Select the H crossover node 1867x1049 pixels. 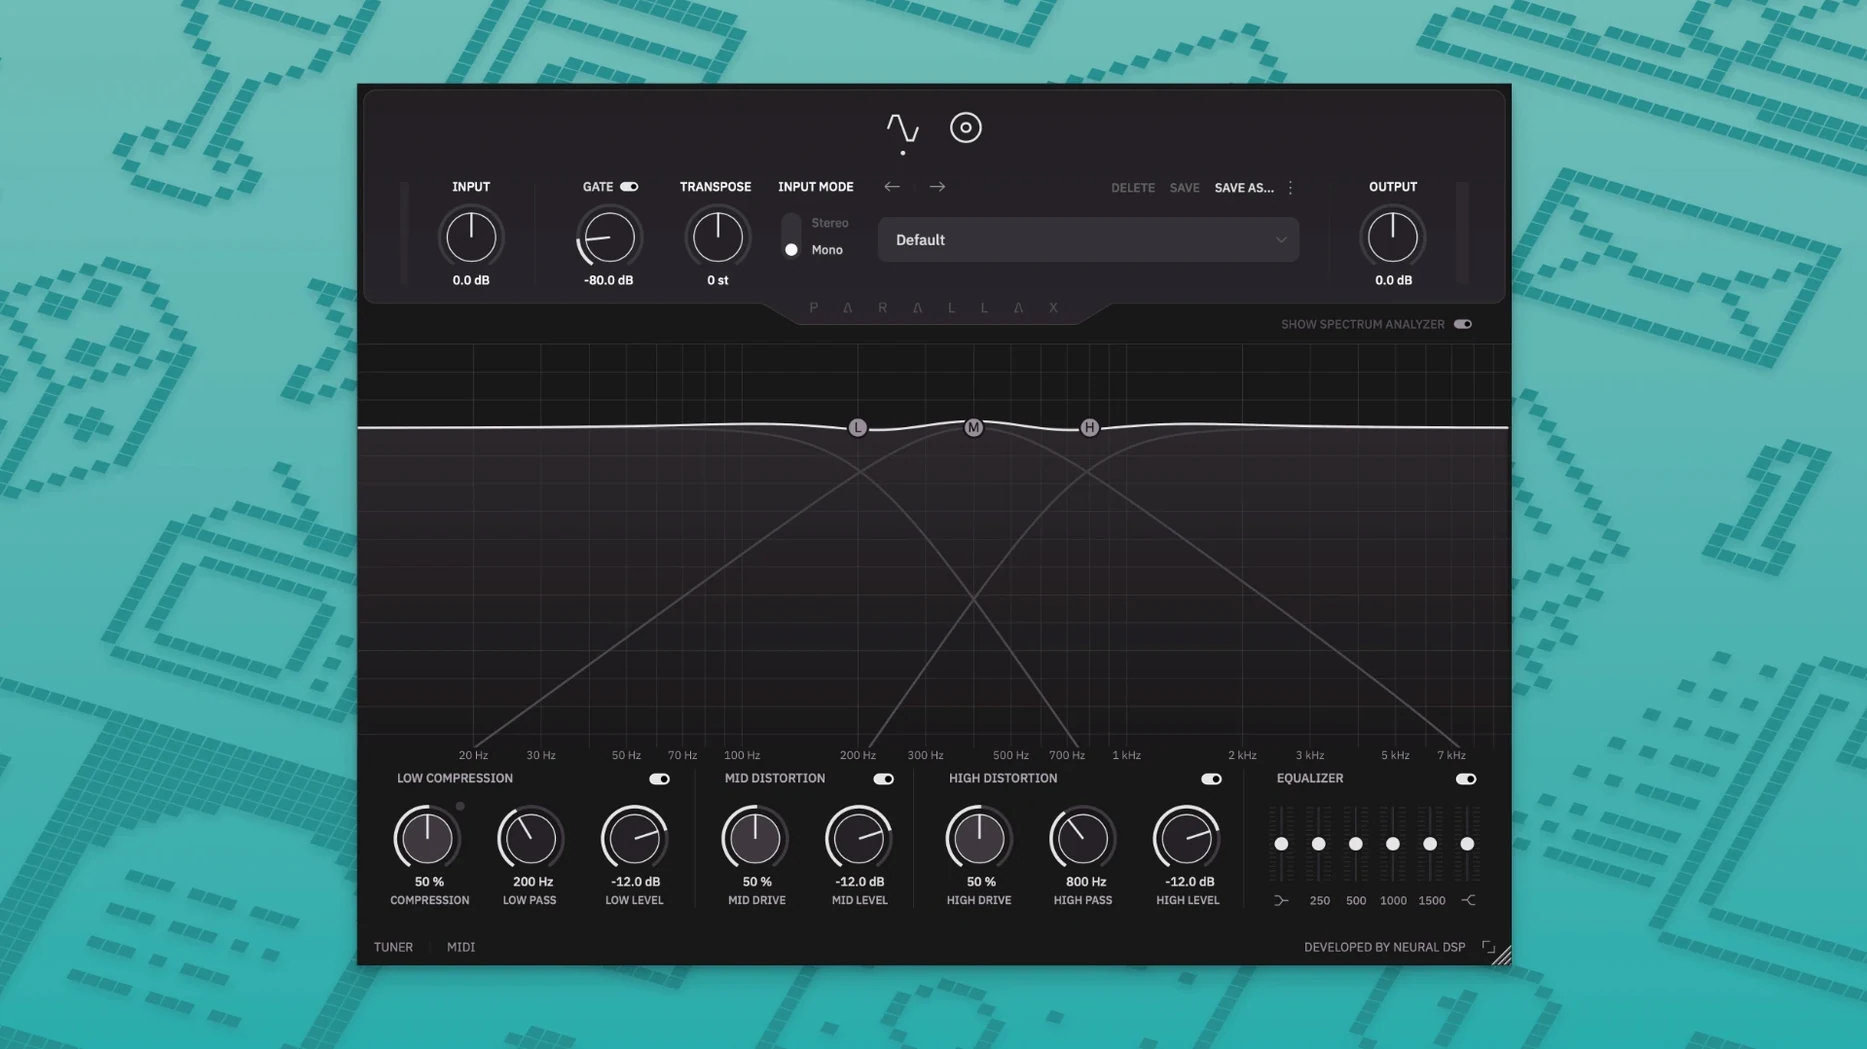(1089, 428)
